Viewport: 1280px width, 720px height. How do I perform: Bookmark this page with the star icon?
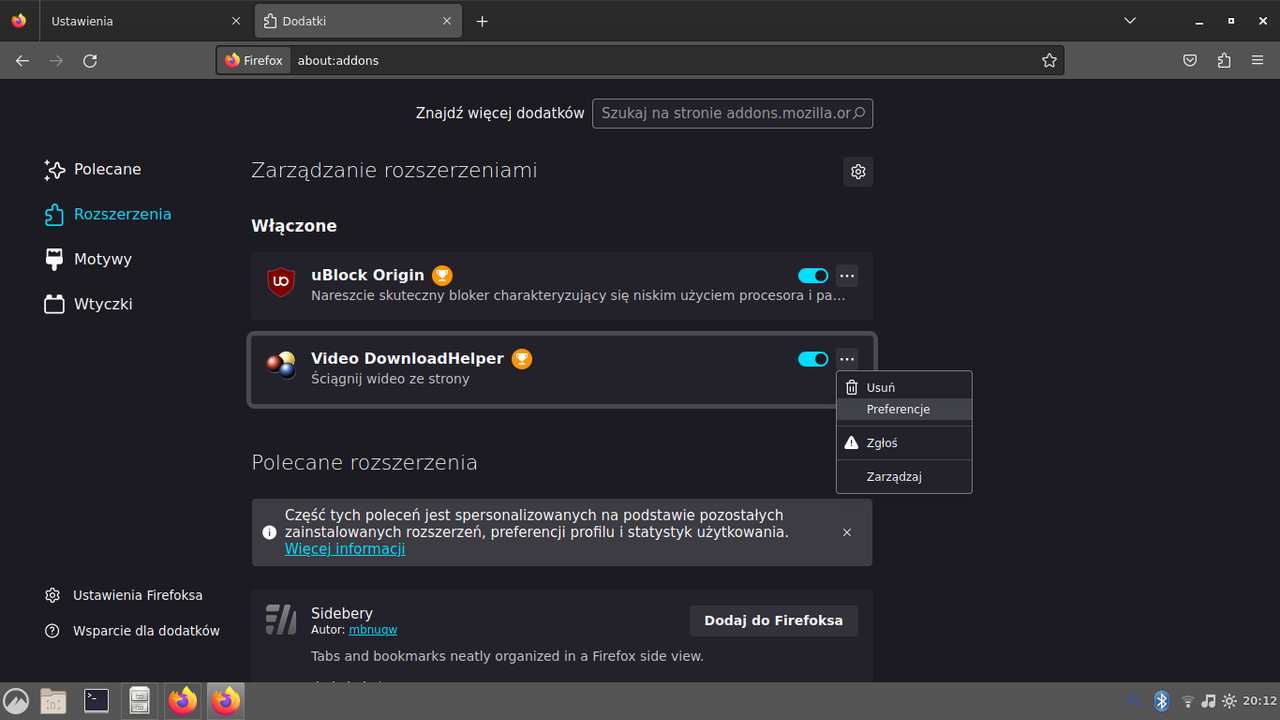click(x=1049, y=61)
